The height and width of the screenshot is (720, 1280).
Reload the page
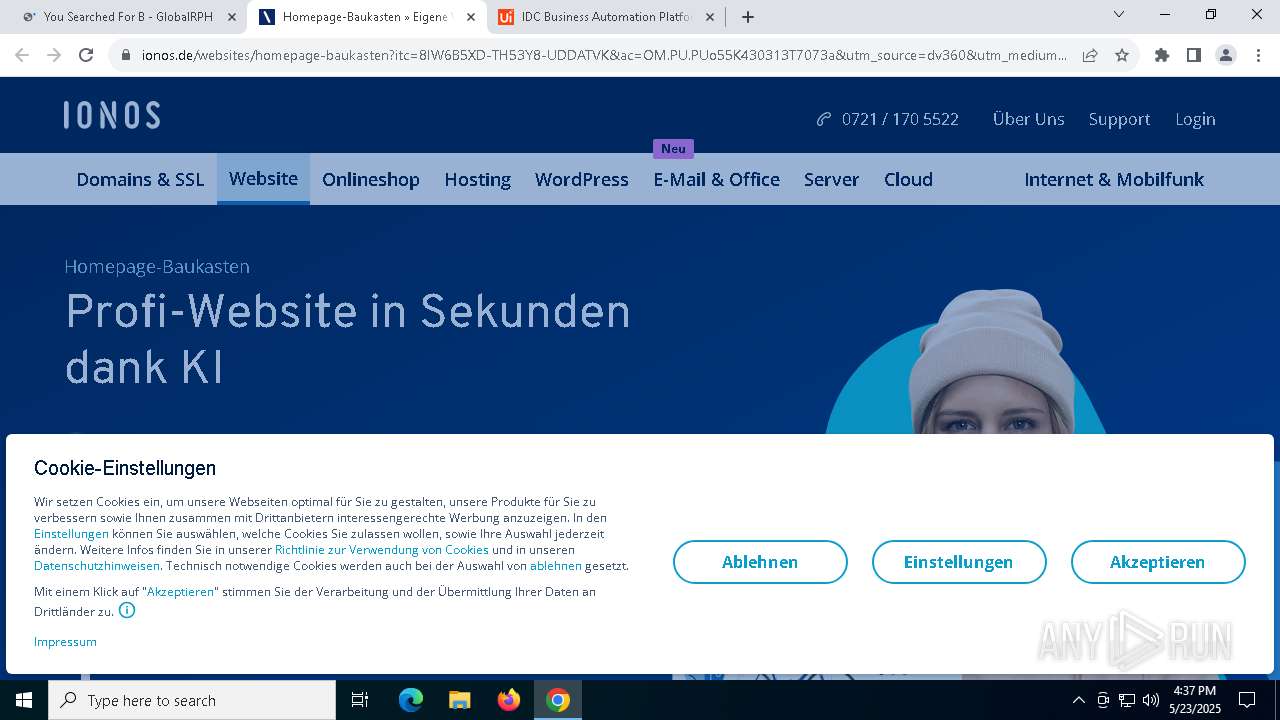point(86,55)
